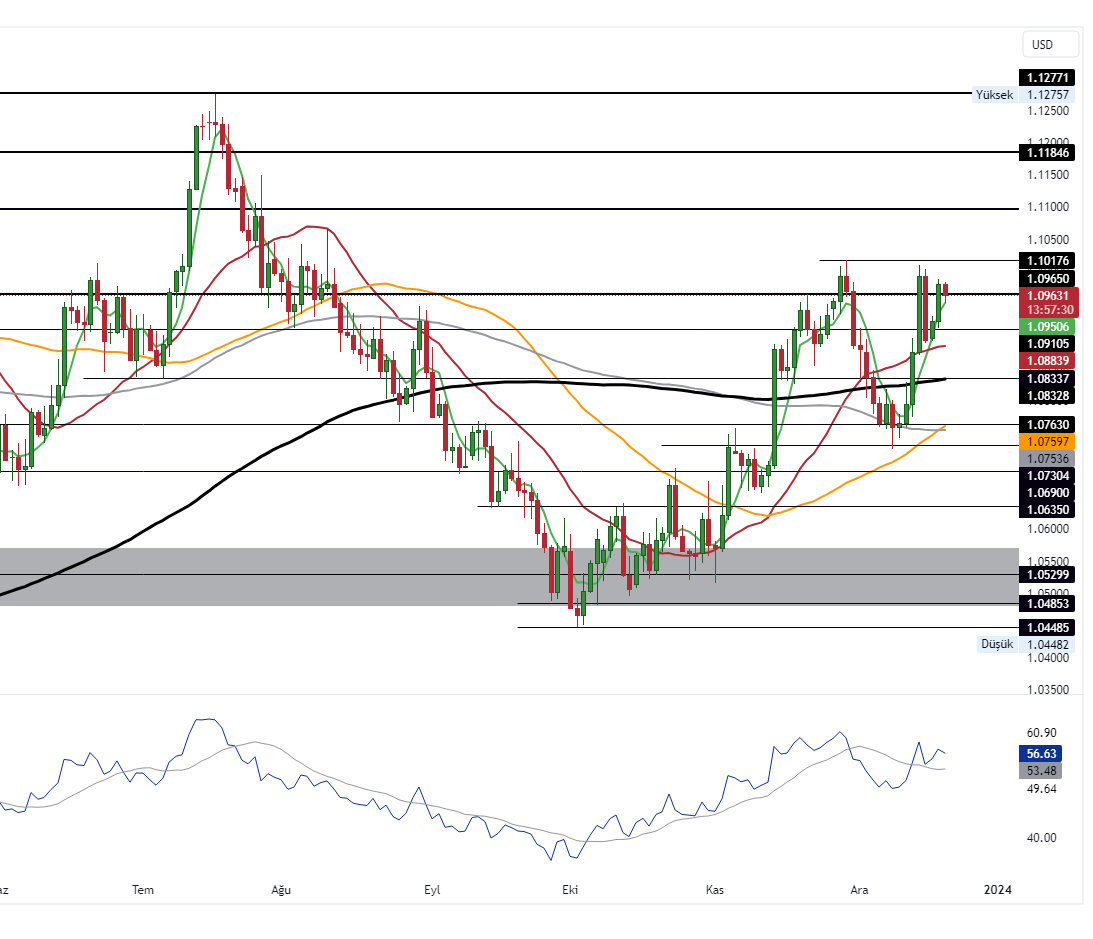Open the USD currency dropdown

(1050, 44)
